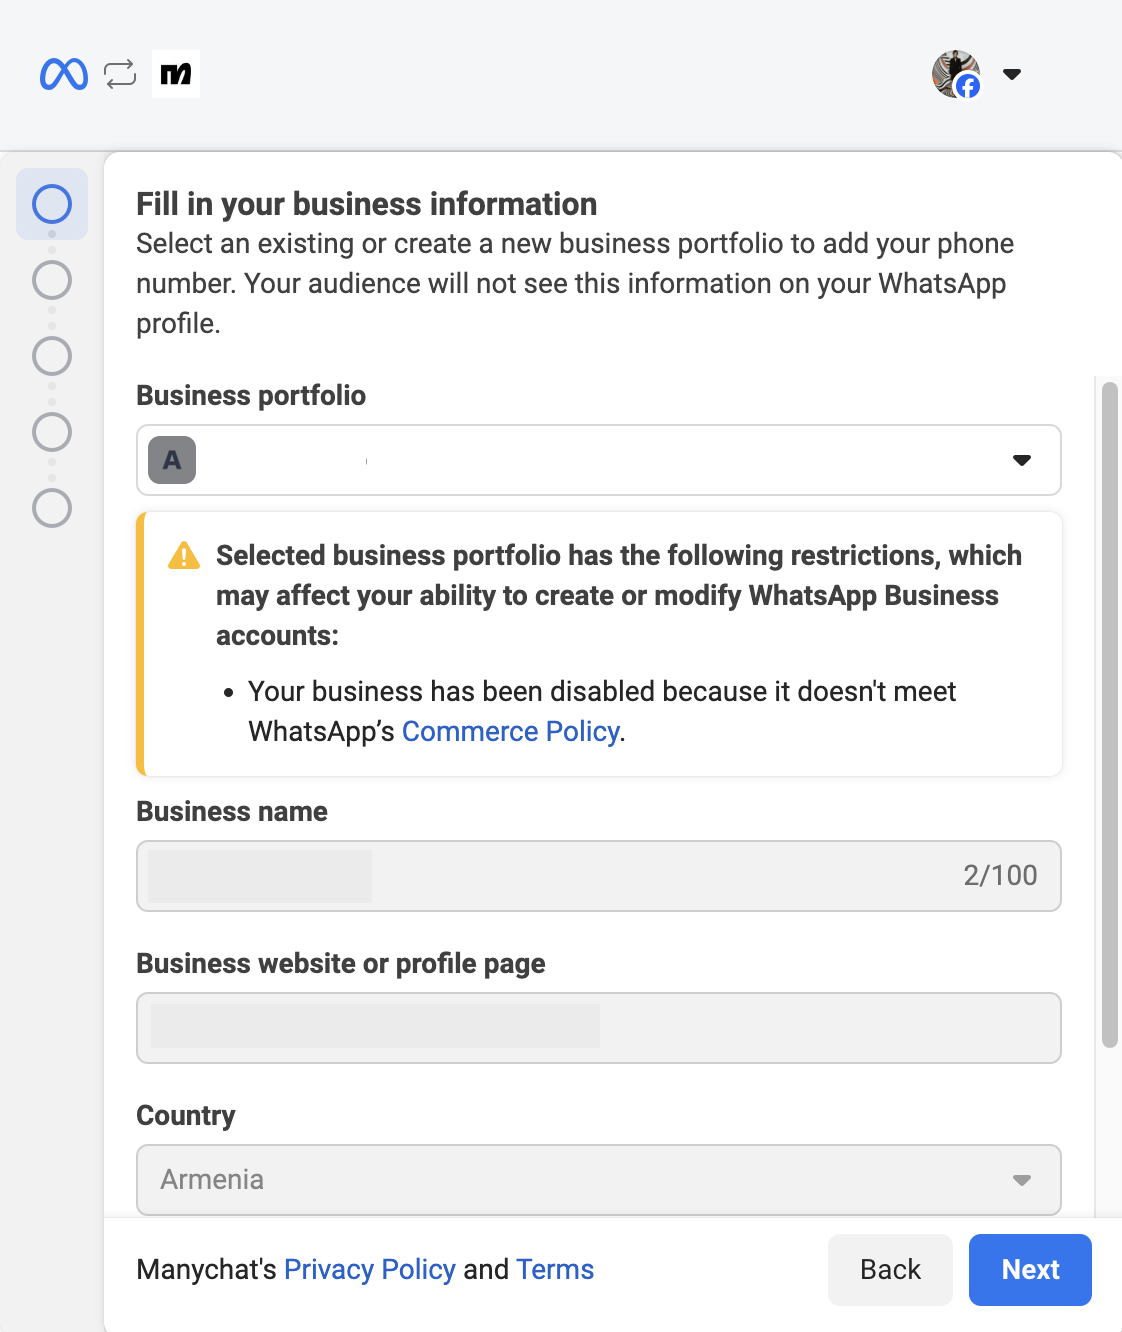
Task: Click the Manychat logo icon
Action: coord(176,74)
